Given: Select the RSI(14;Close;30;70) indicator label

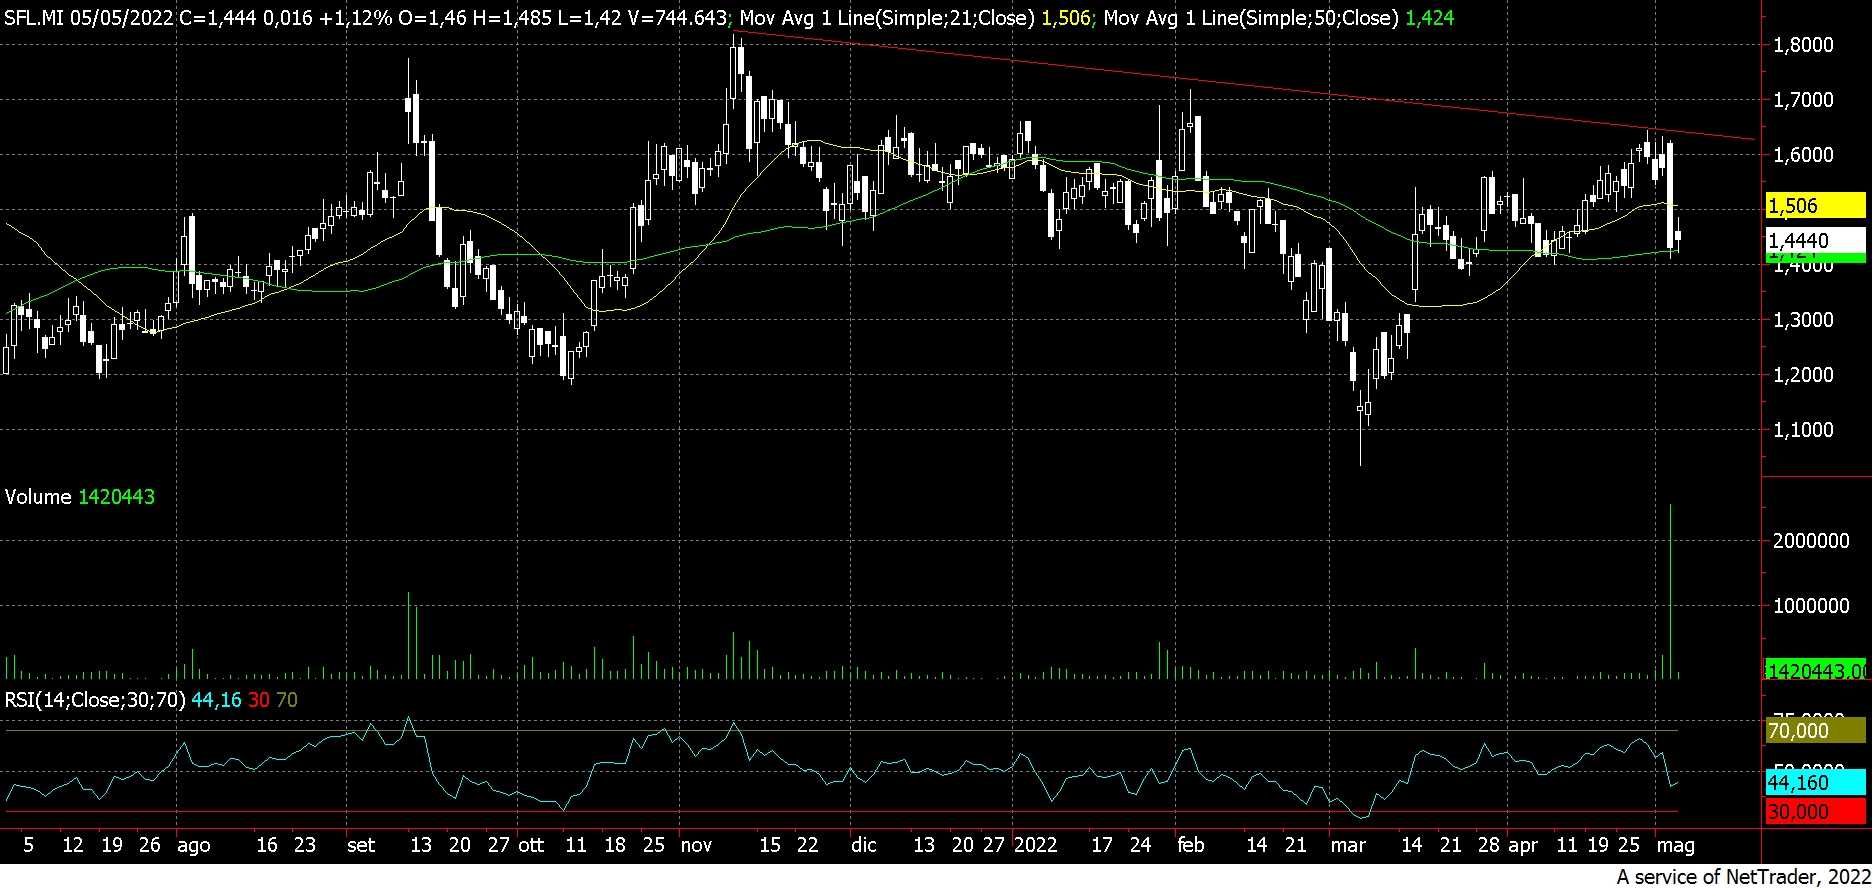Looking at the screenshot, I should (x=95, y=700).
